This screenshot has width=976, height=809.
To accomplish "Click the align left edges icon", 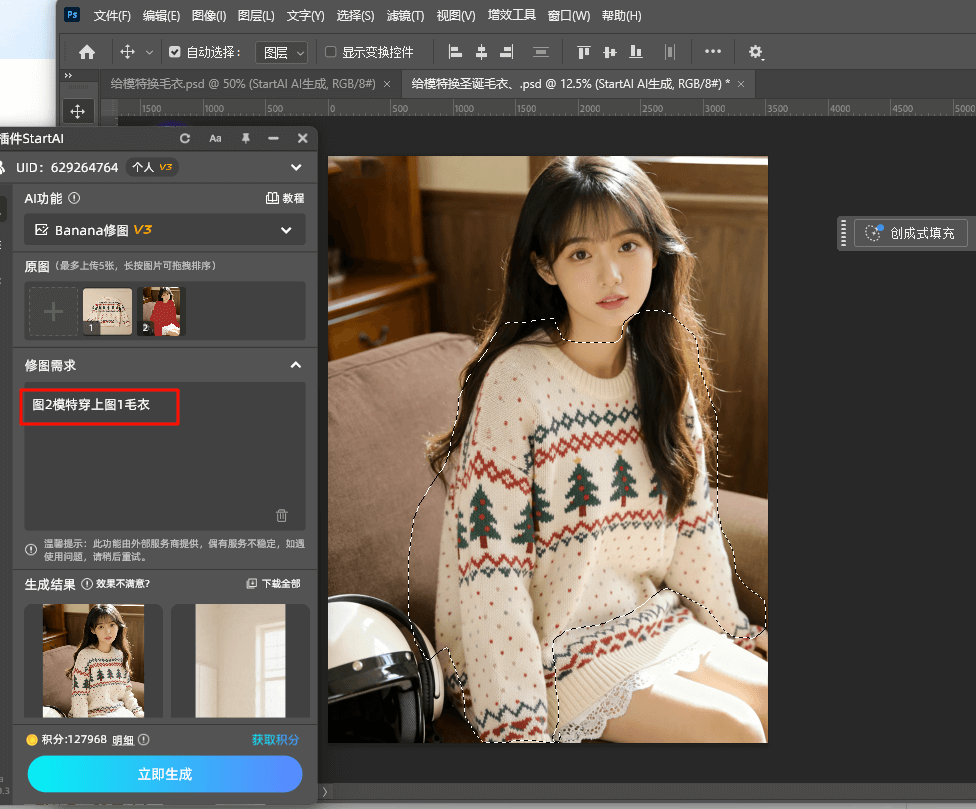I will pyautogui.click(x=455, y=52).
